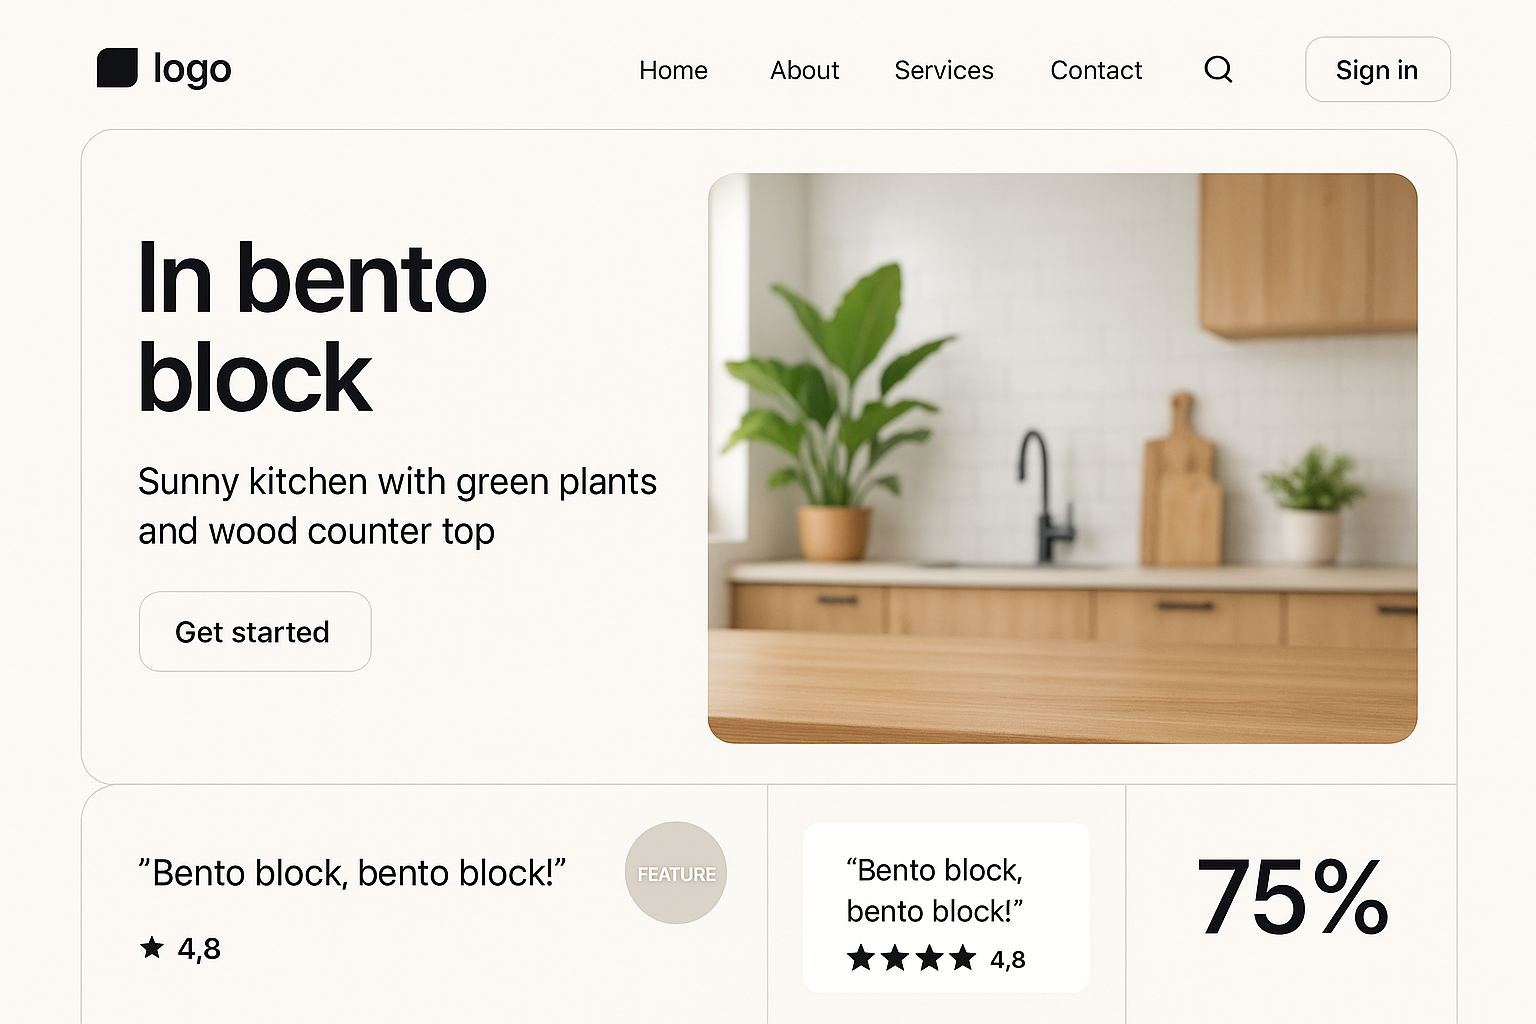1536x1024 pixels.
Task: Go to the Home menu item
Action: click(673, 70)
